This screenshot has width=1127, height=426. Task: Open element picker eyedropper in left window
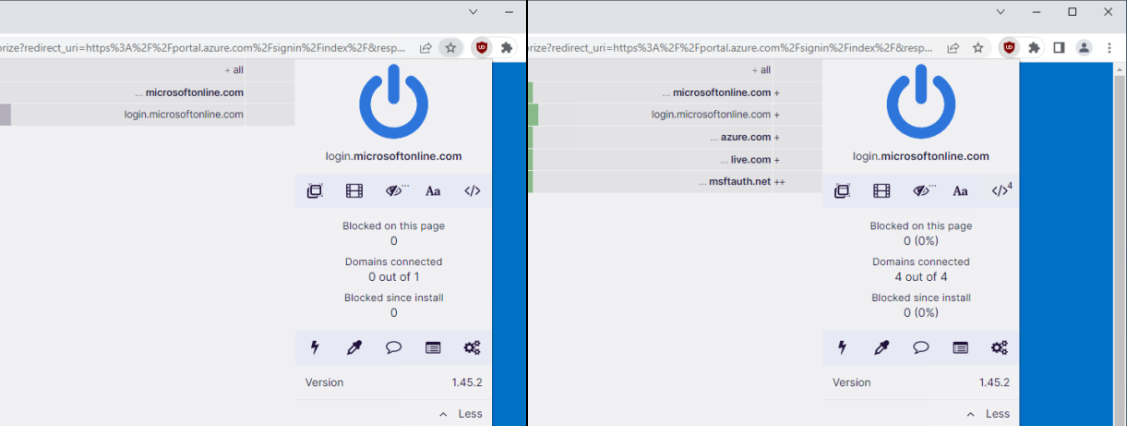pos(354,348)
